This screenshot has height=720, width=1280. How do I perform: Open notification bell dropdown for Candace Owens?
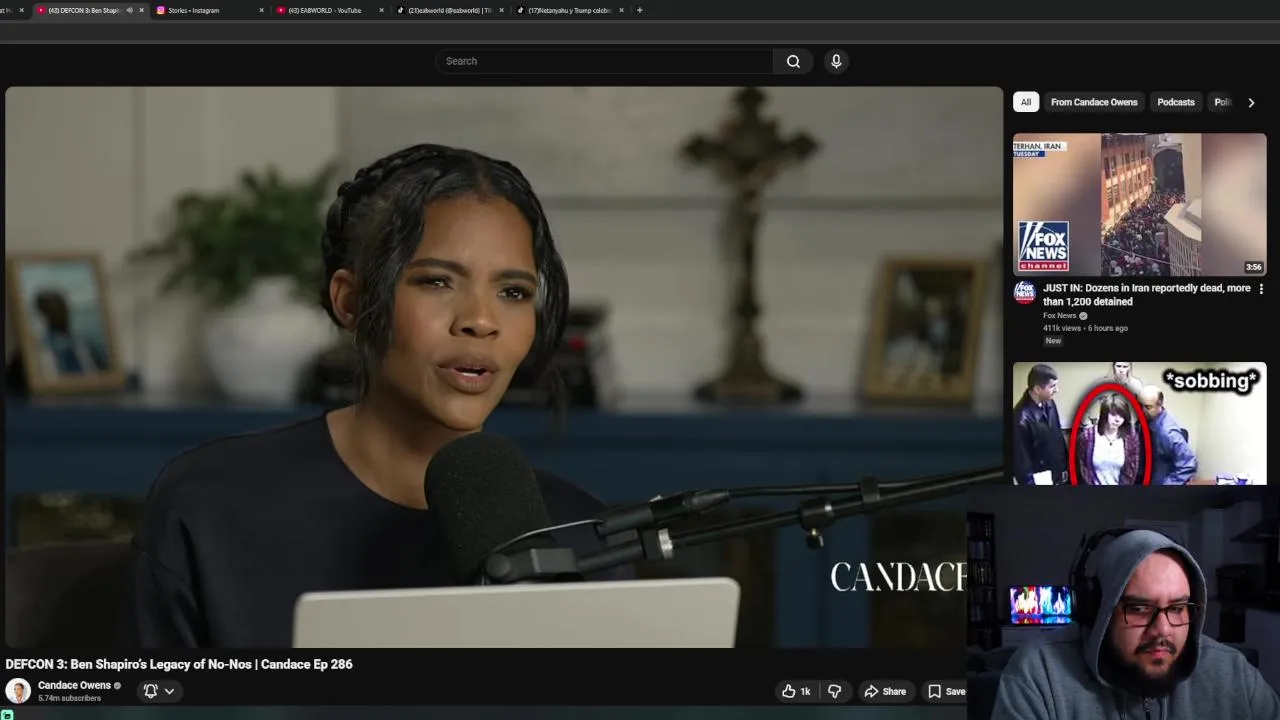coord(158,691)
